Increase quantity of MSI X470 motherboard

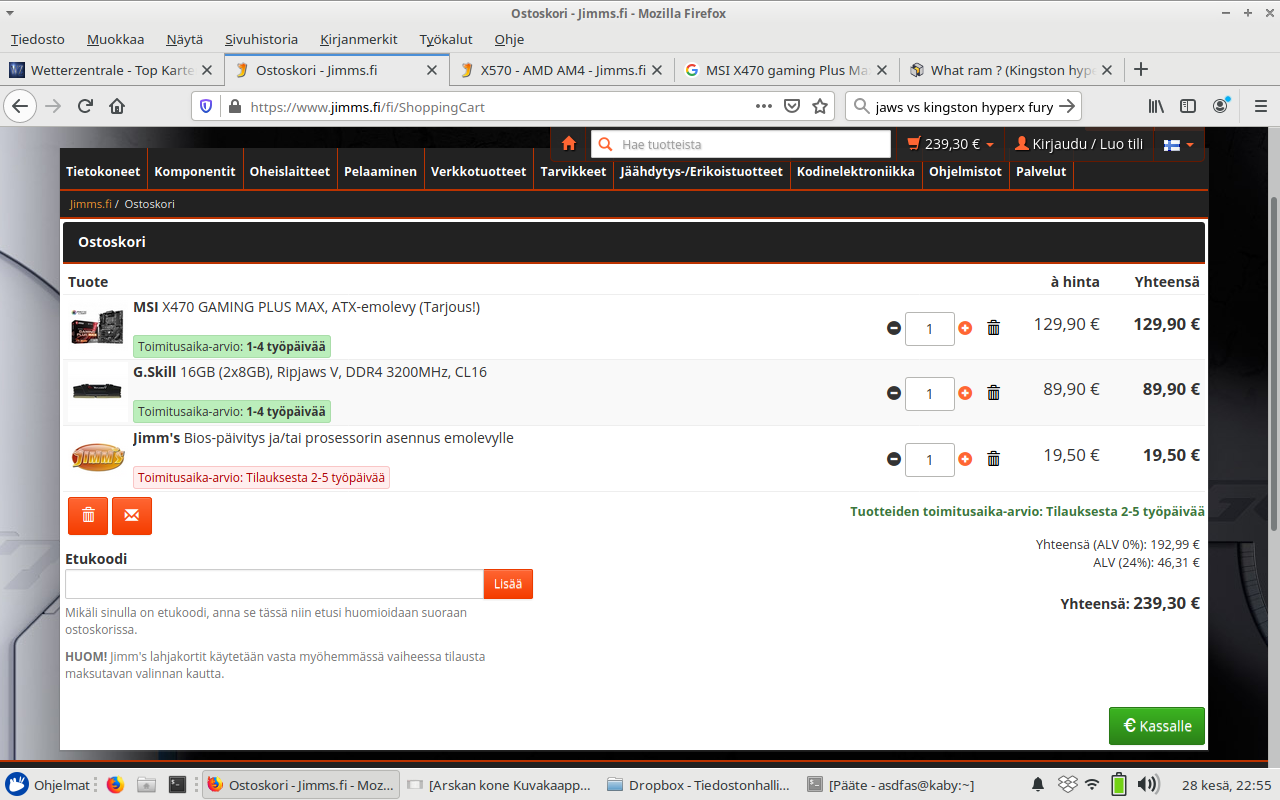coord(965,328)
